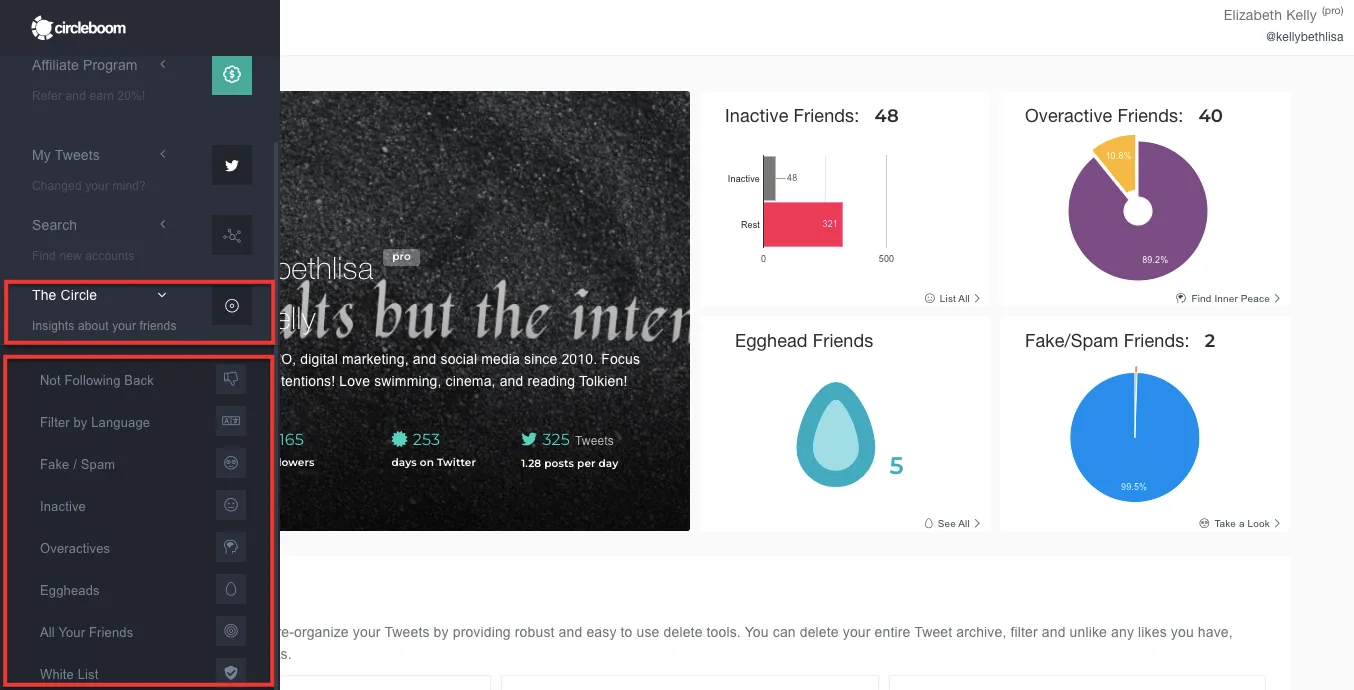Click the Not Following Back icon

[x=231, y=379]
